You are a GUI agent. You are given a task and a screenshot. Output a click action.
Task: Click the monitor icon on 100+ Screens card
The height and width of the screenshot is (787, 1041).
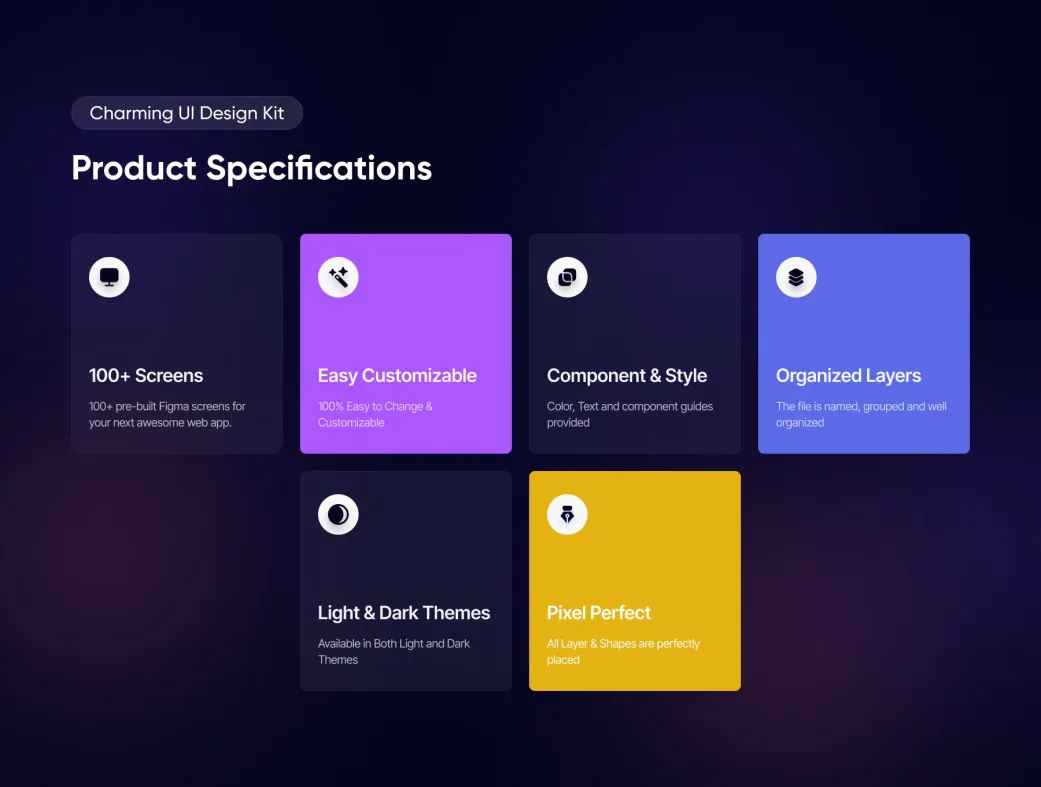(x=109, y=277)
